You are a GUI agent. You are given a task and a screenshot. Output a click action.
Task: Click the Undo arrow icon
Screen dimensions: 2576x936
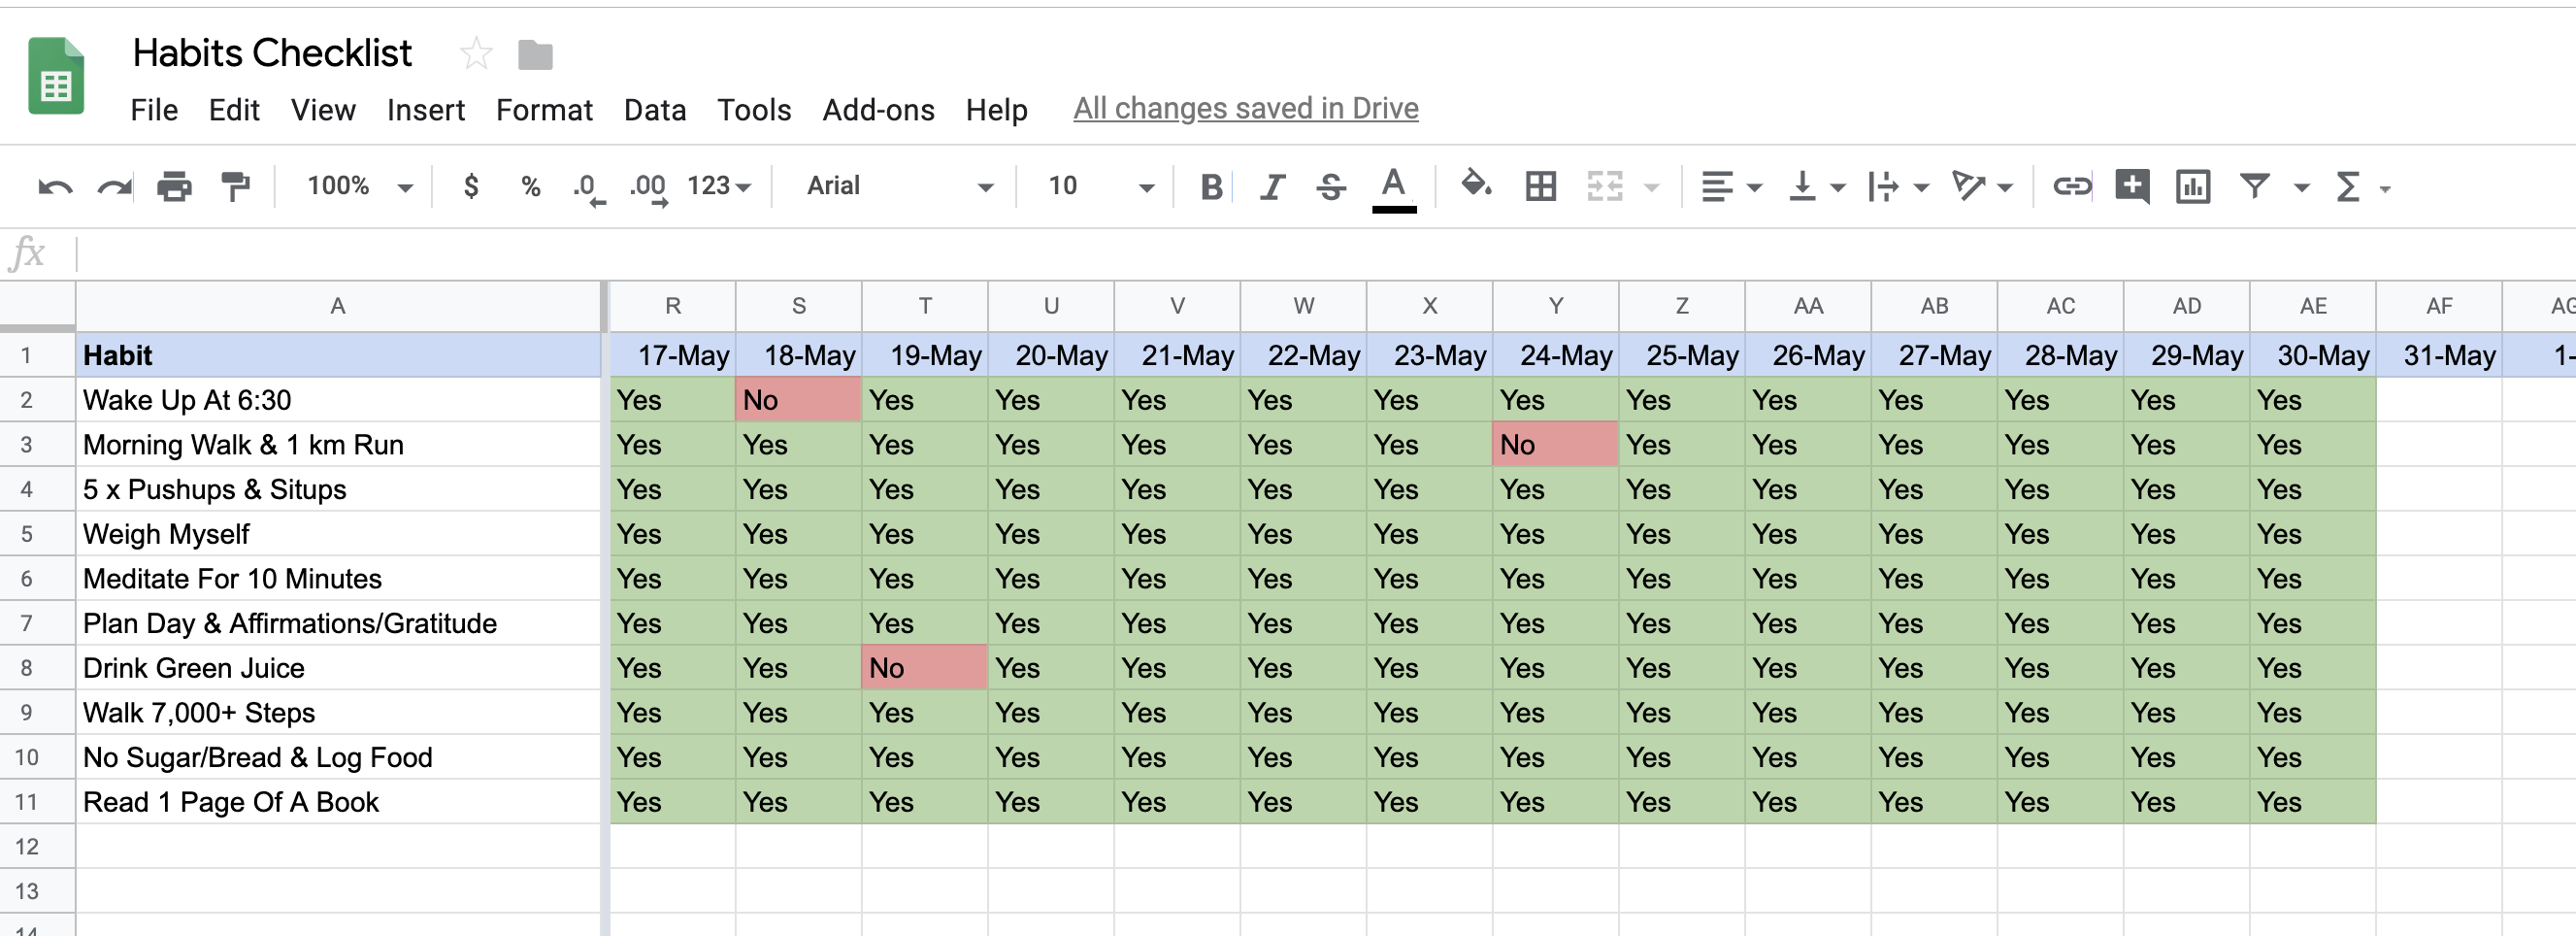point(55,186)
